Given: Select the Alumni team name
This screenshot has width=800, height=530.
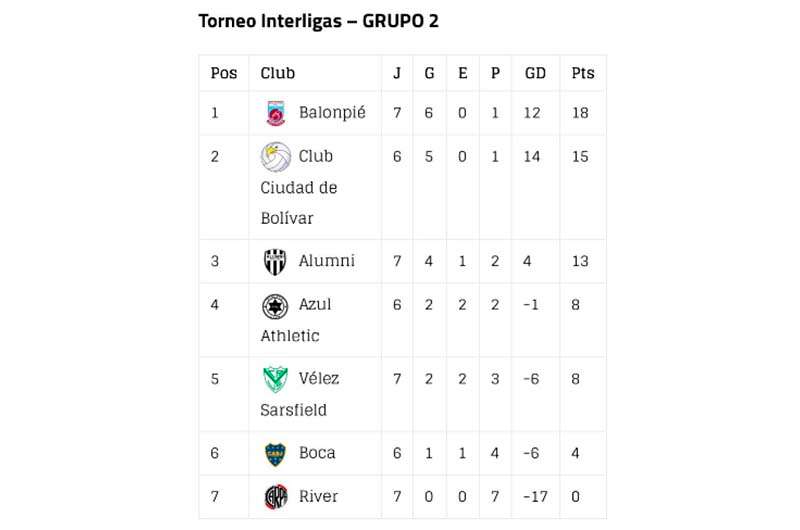Looking at the screenshot, I should 326,262.
